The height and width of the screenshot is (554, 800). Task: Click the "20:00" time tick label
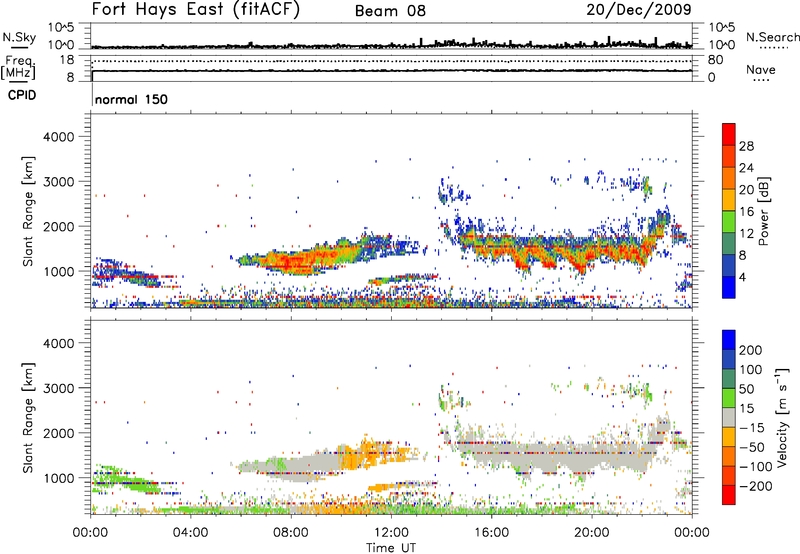click(x=592, y=533)
